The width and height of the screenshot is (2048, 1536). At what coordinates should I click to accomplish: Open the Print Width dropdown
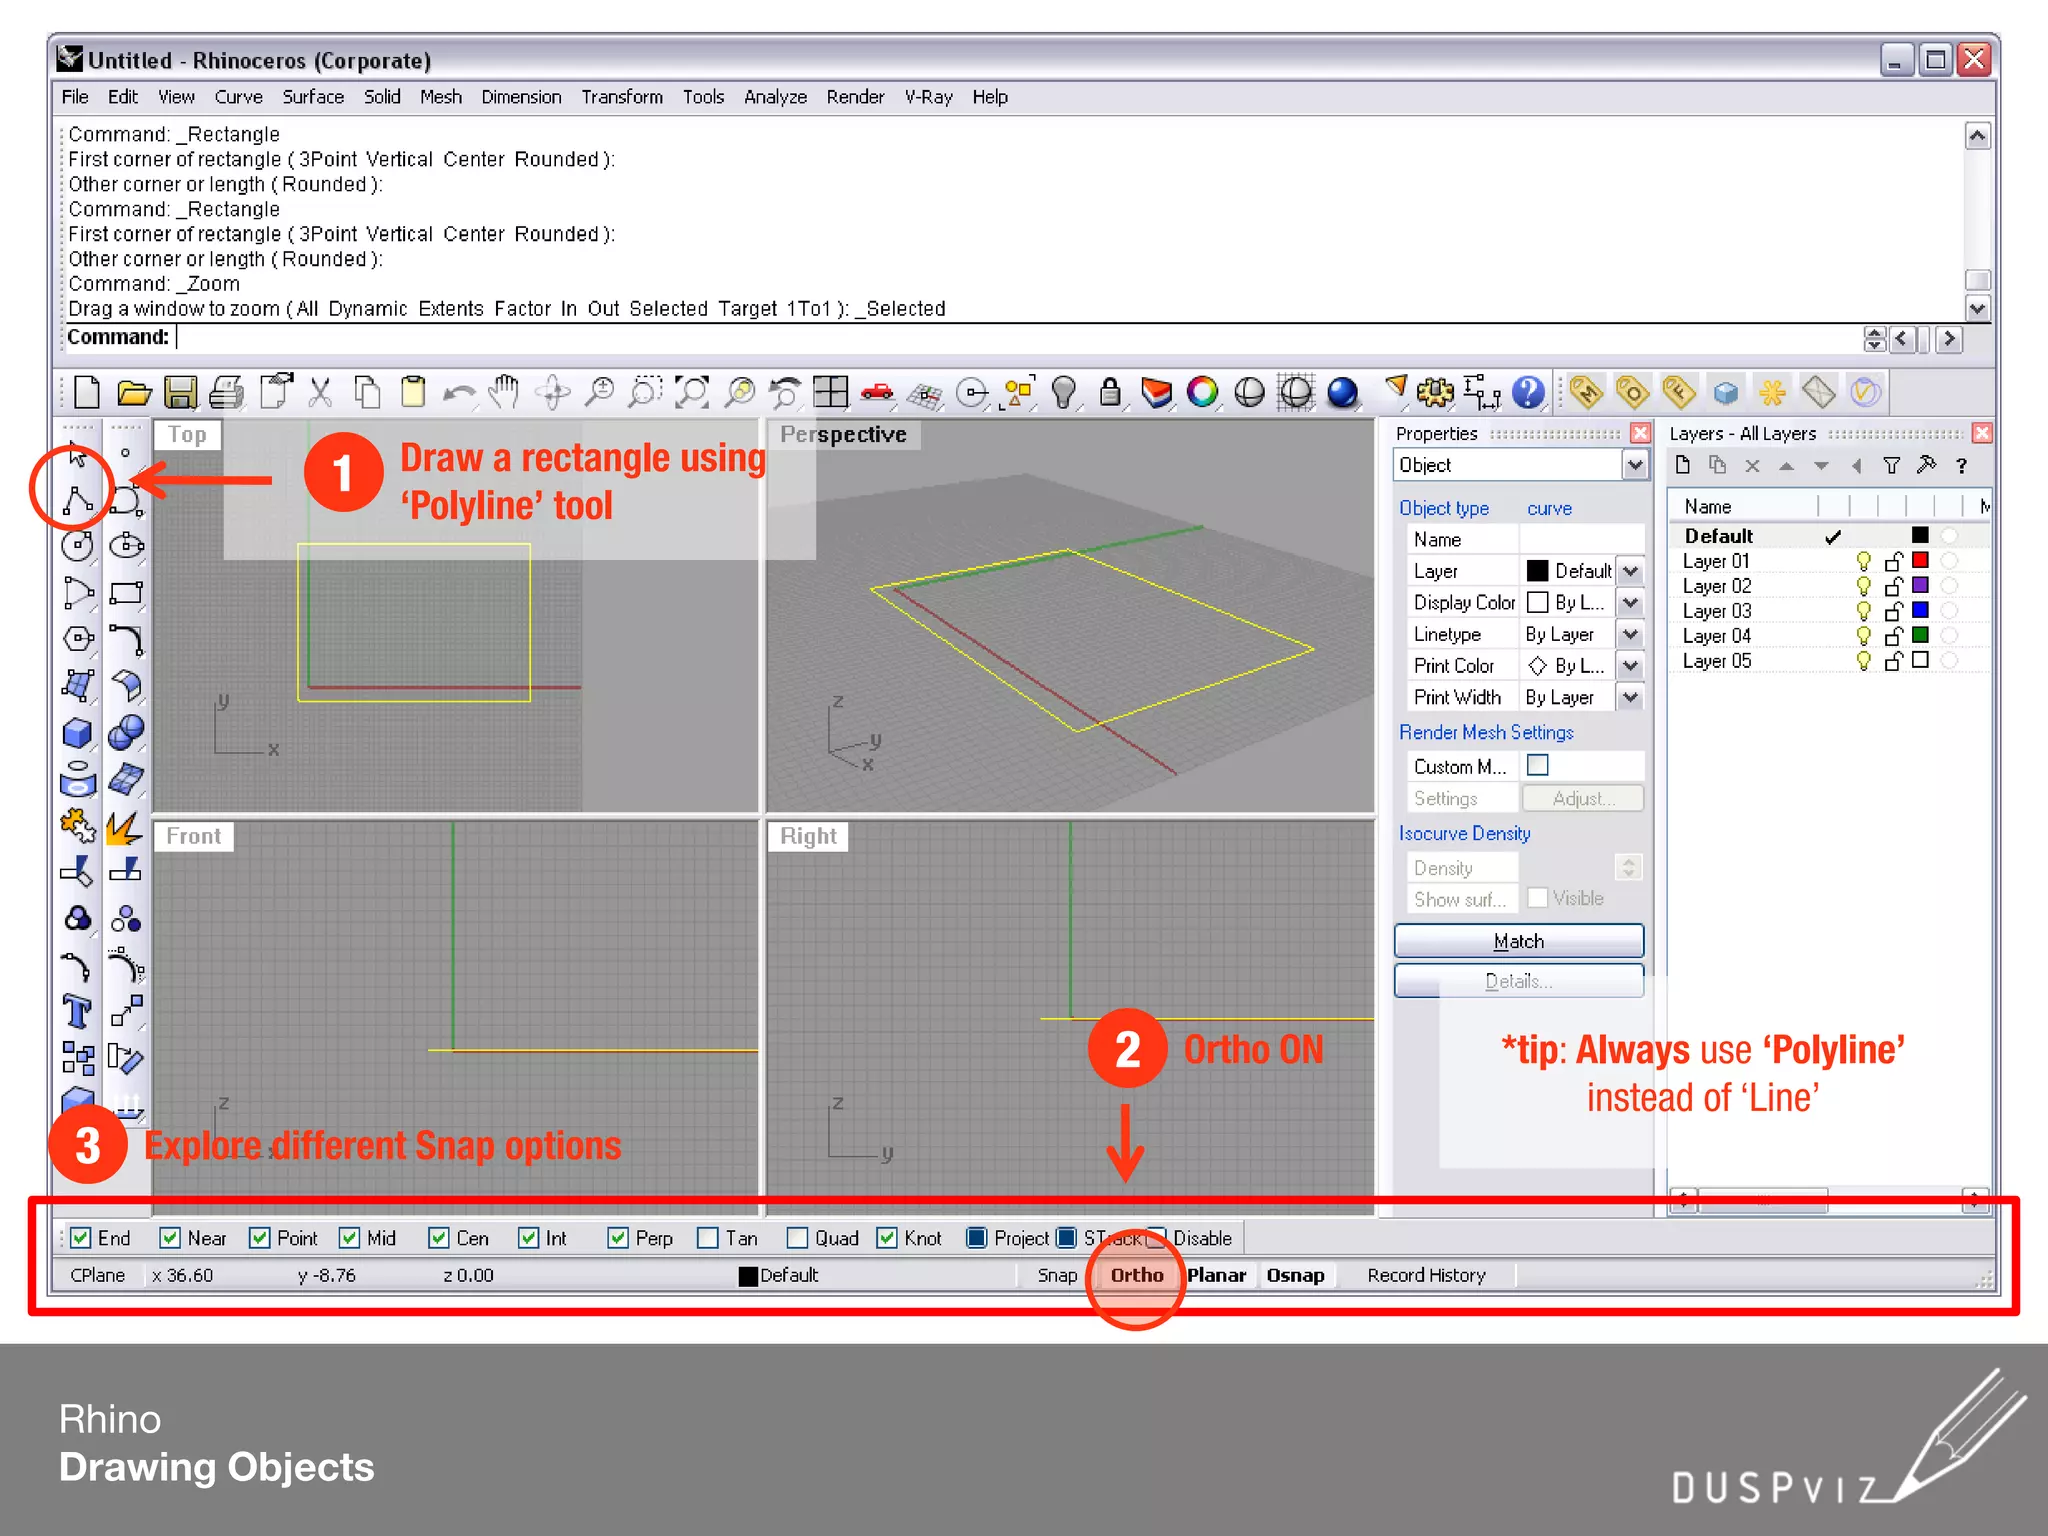pyautogui.click(x=1630, y=697)
